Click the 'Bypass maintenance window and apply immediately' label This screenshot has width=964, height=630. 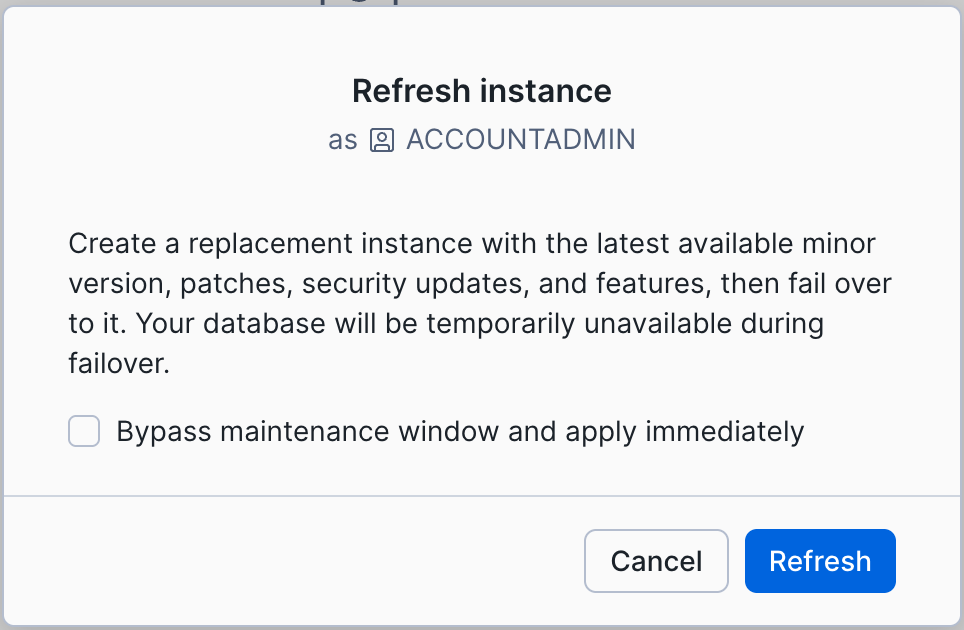tap(460, 432)
